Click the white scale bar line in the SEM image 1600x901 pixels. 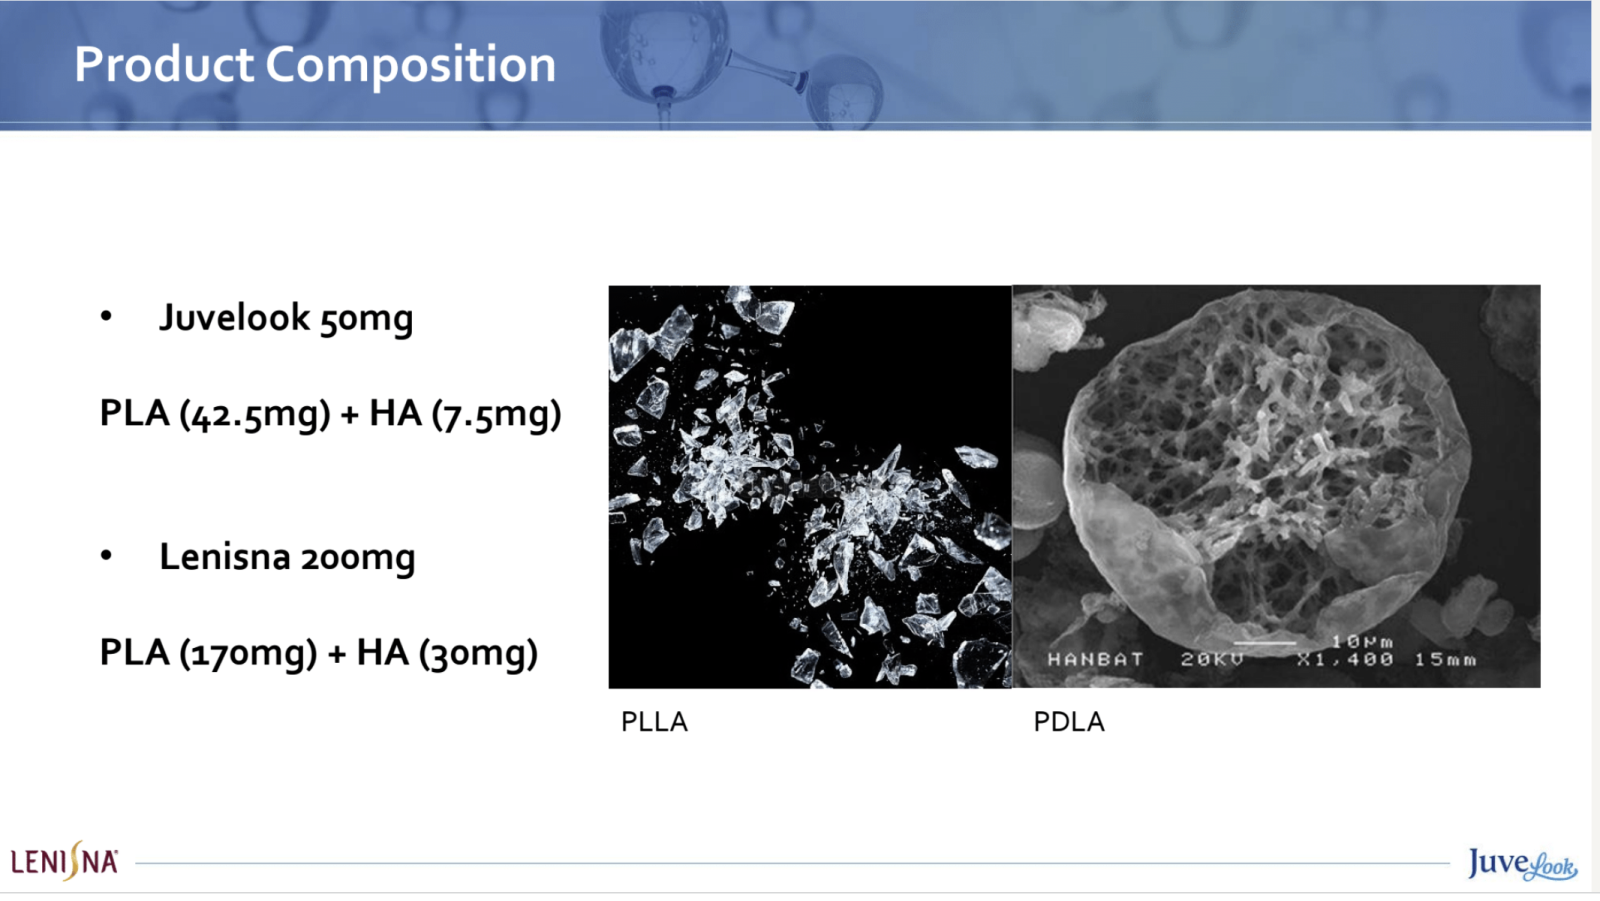tap(1265, 642)
